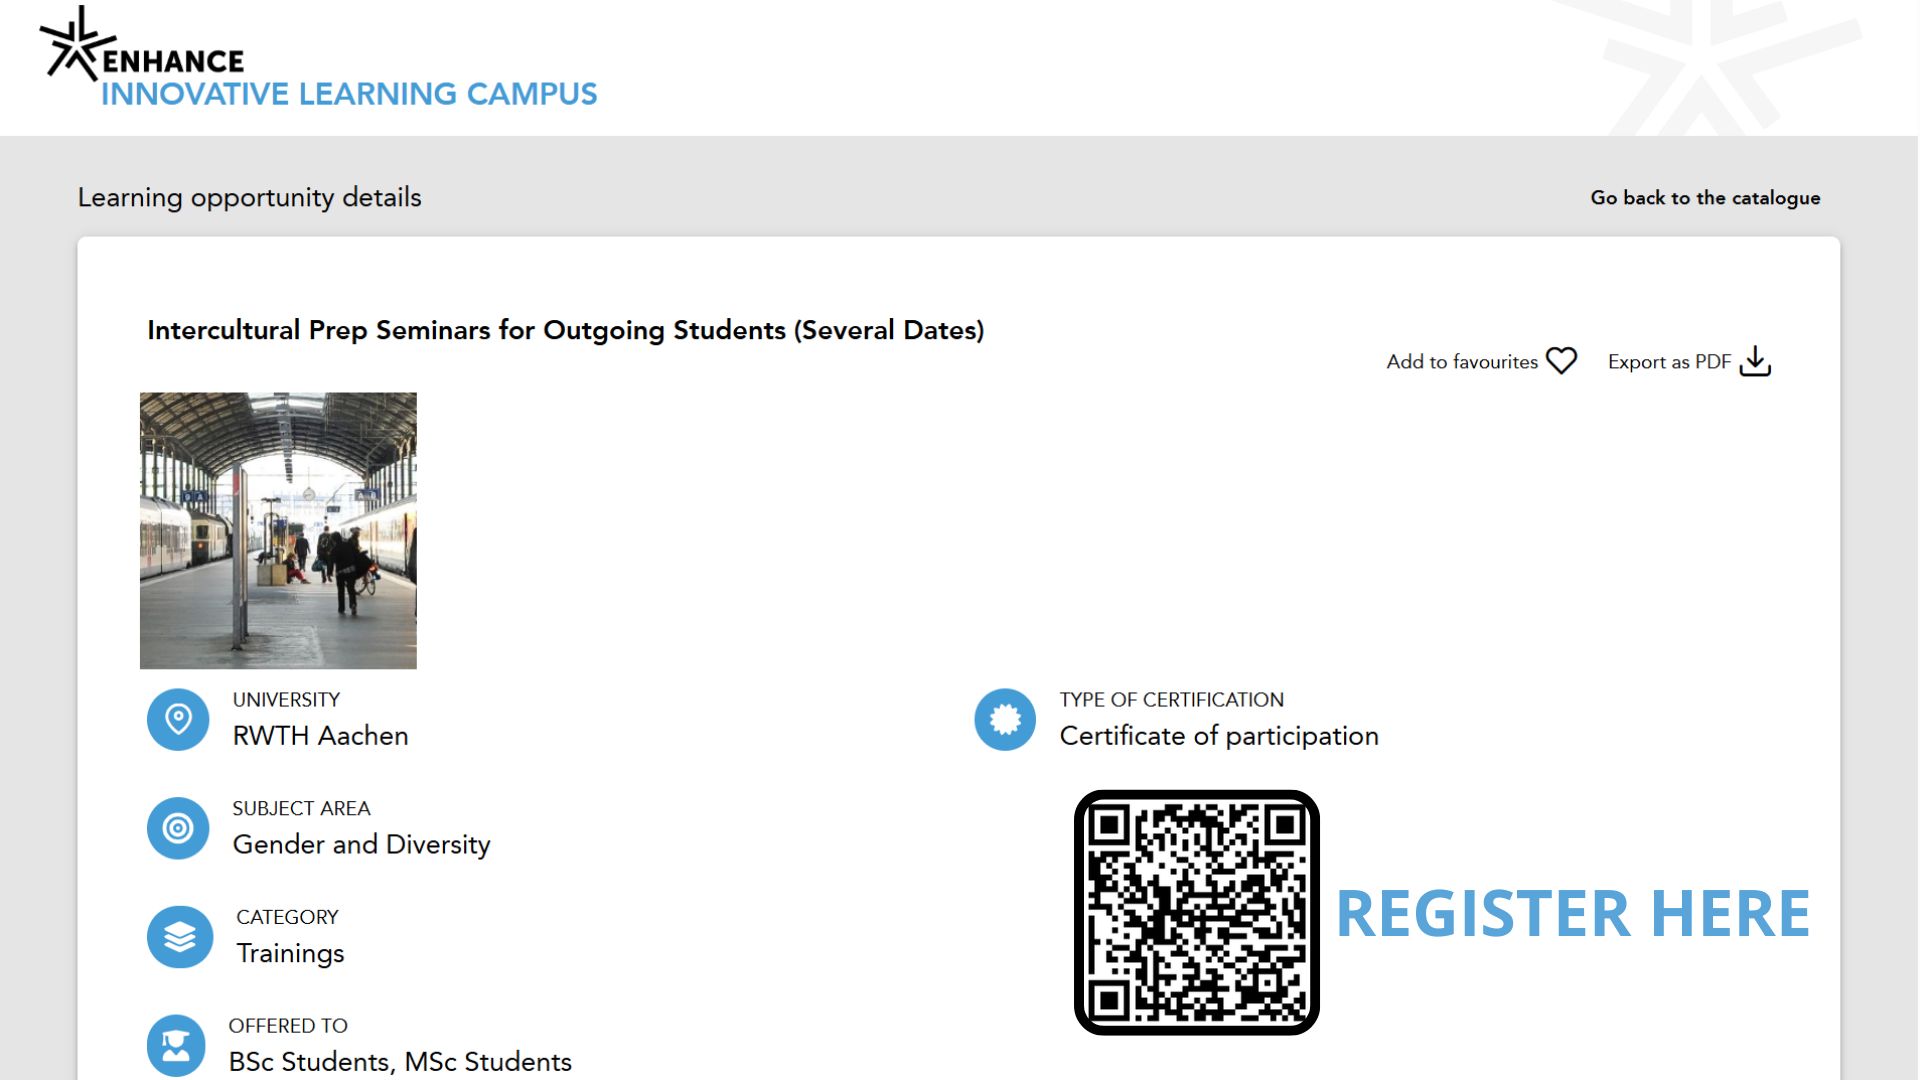Click the REGISTER HERE text
The width and height of the screenshot is (1920, 1080).
click(x=1572, y=913)
